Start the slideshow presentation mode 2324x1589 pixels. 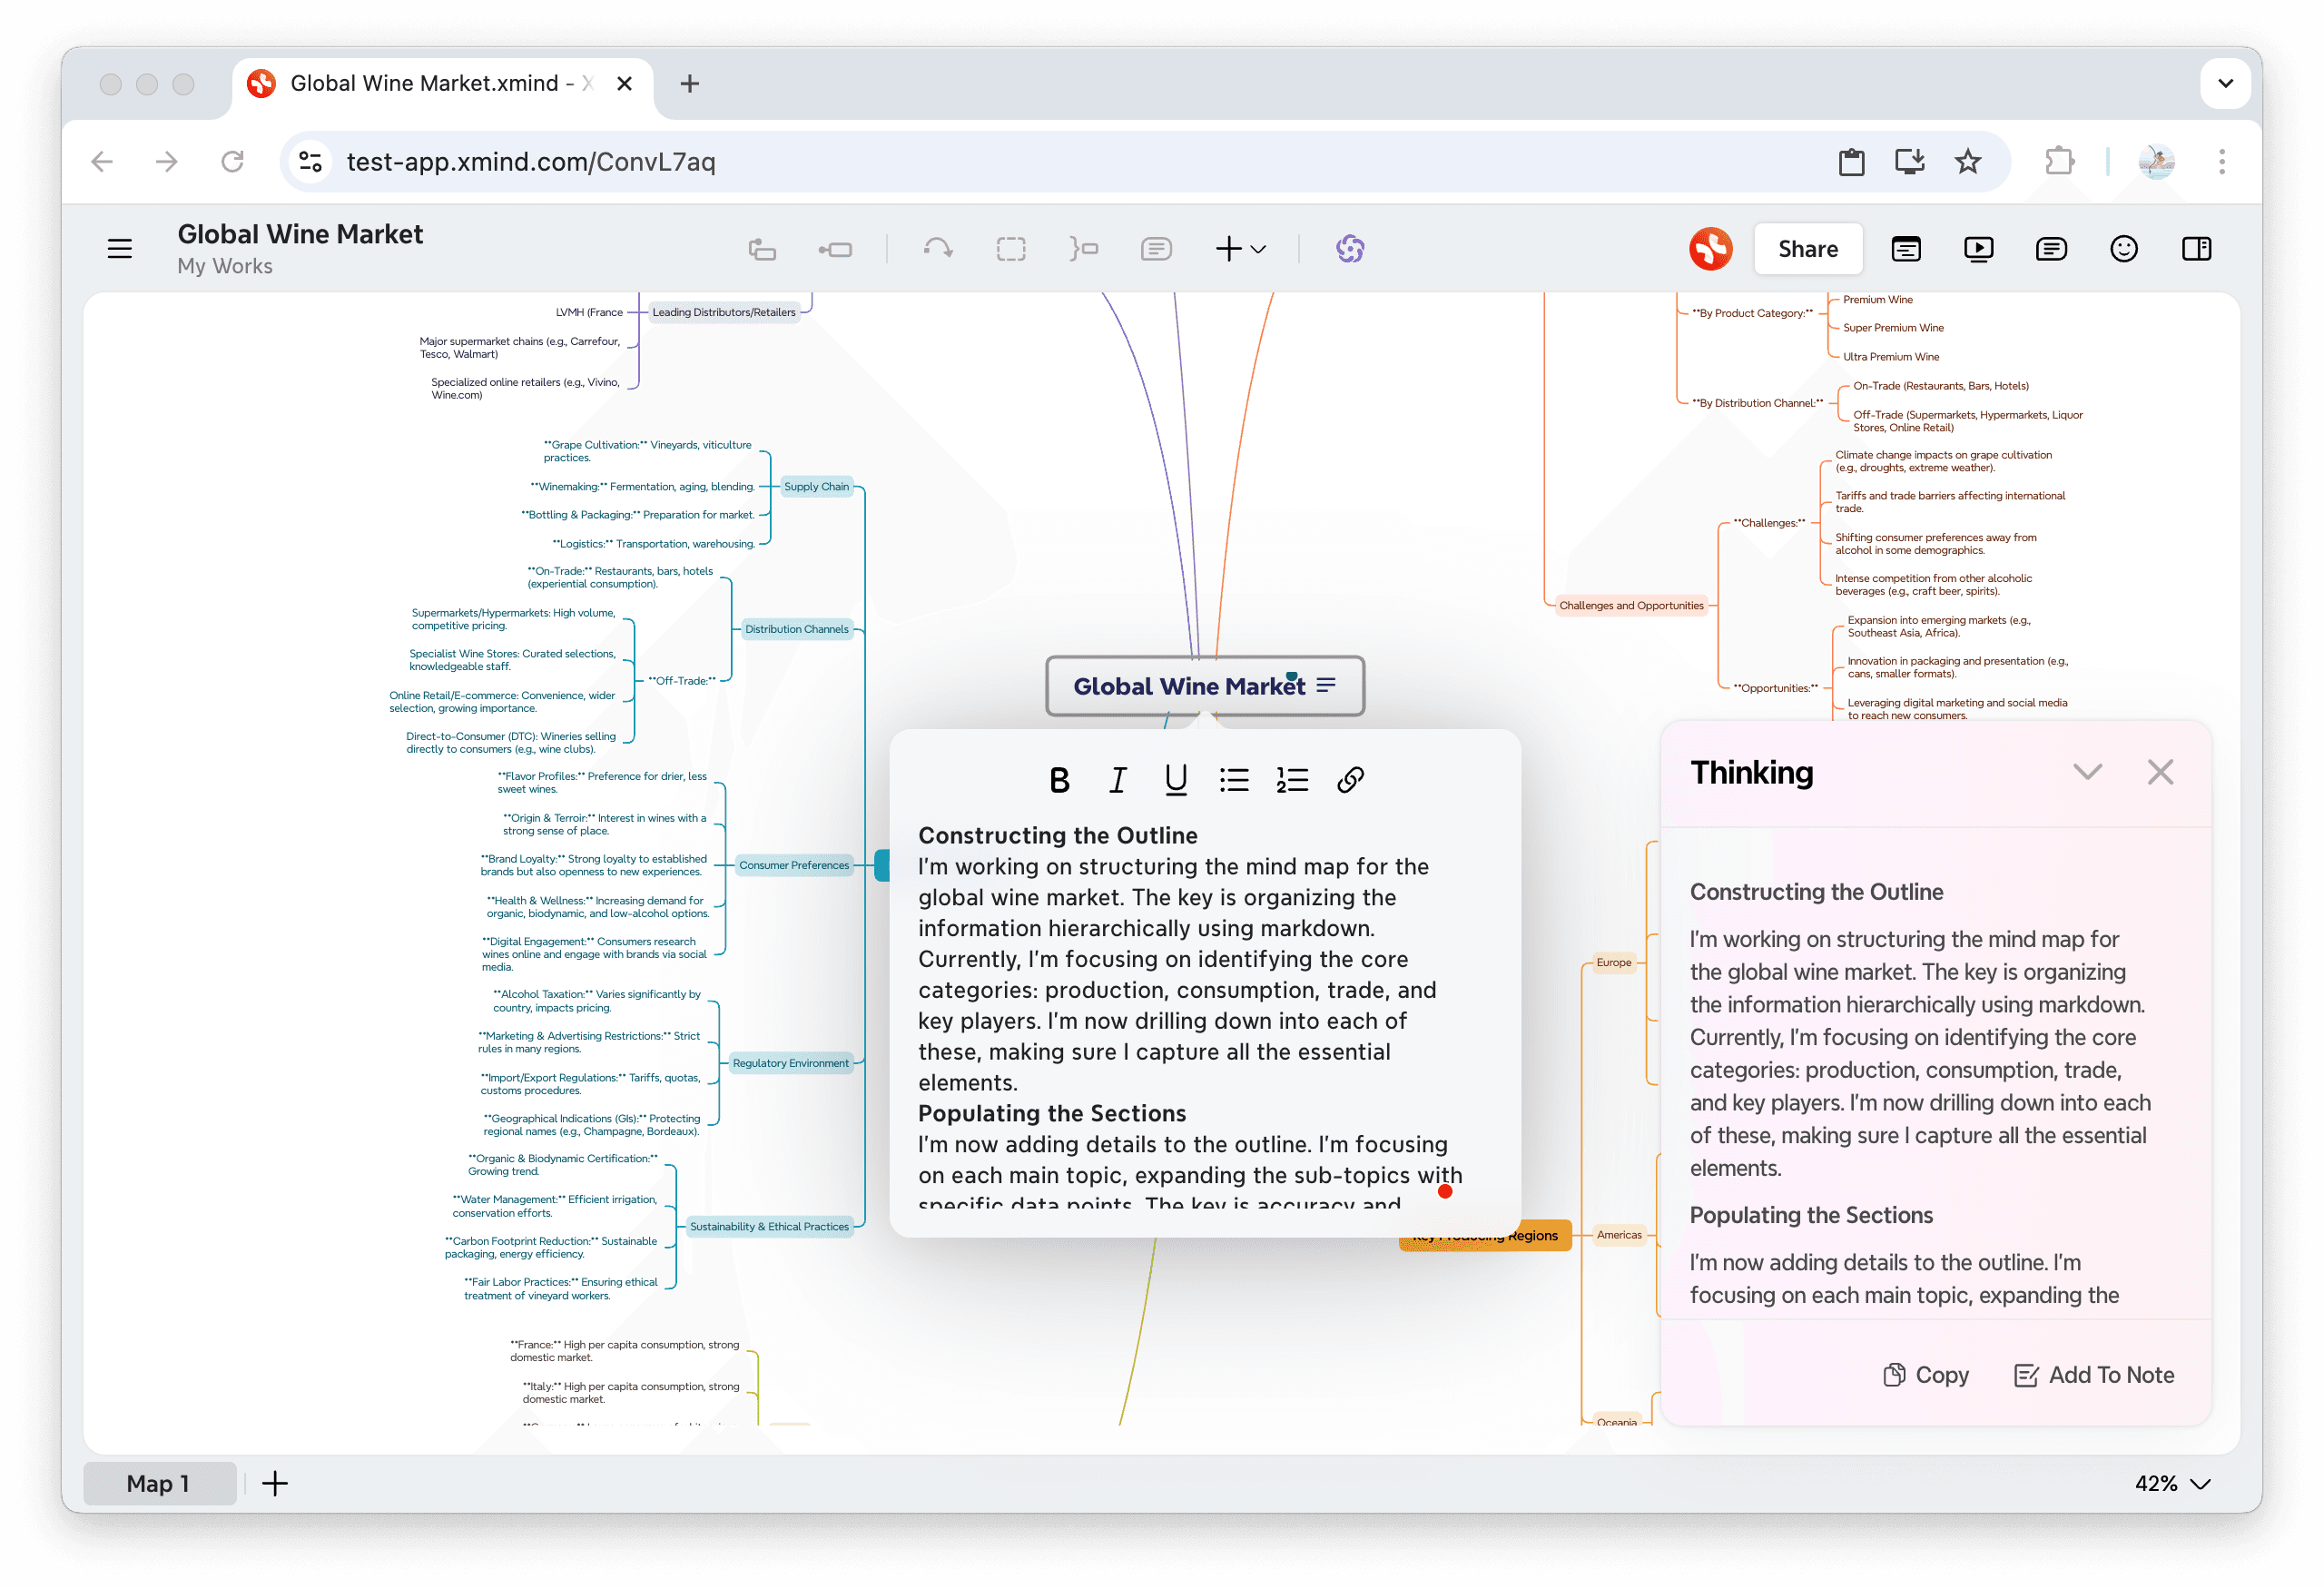pos(1978,248)
